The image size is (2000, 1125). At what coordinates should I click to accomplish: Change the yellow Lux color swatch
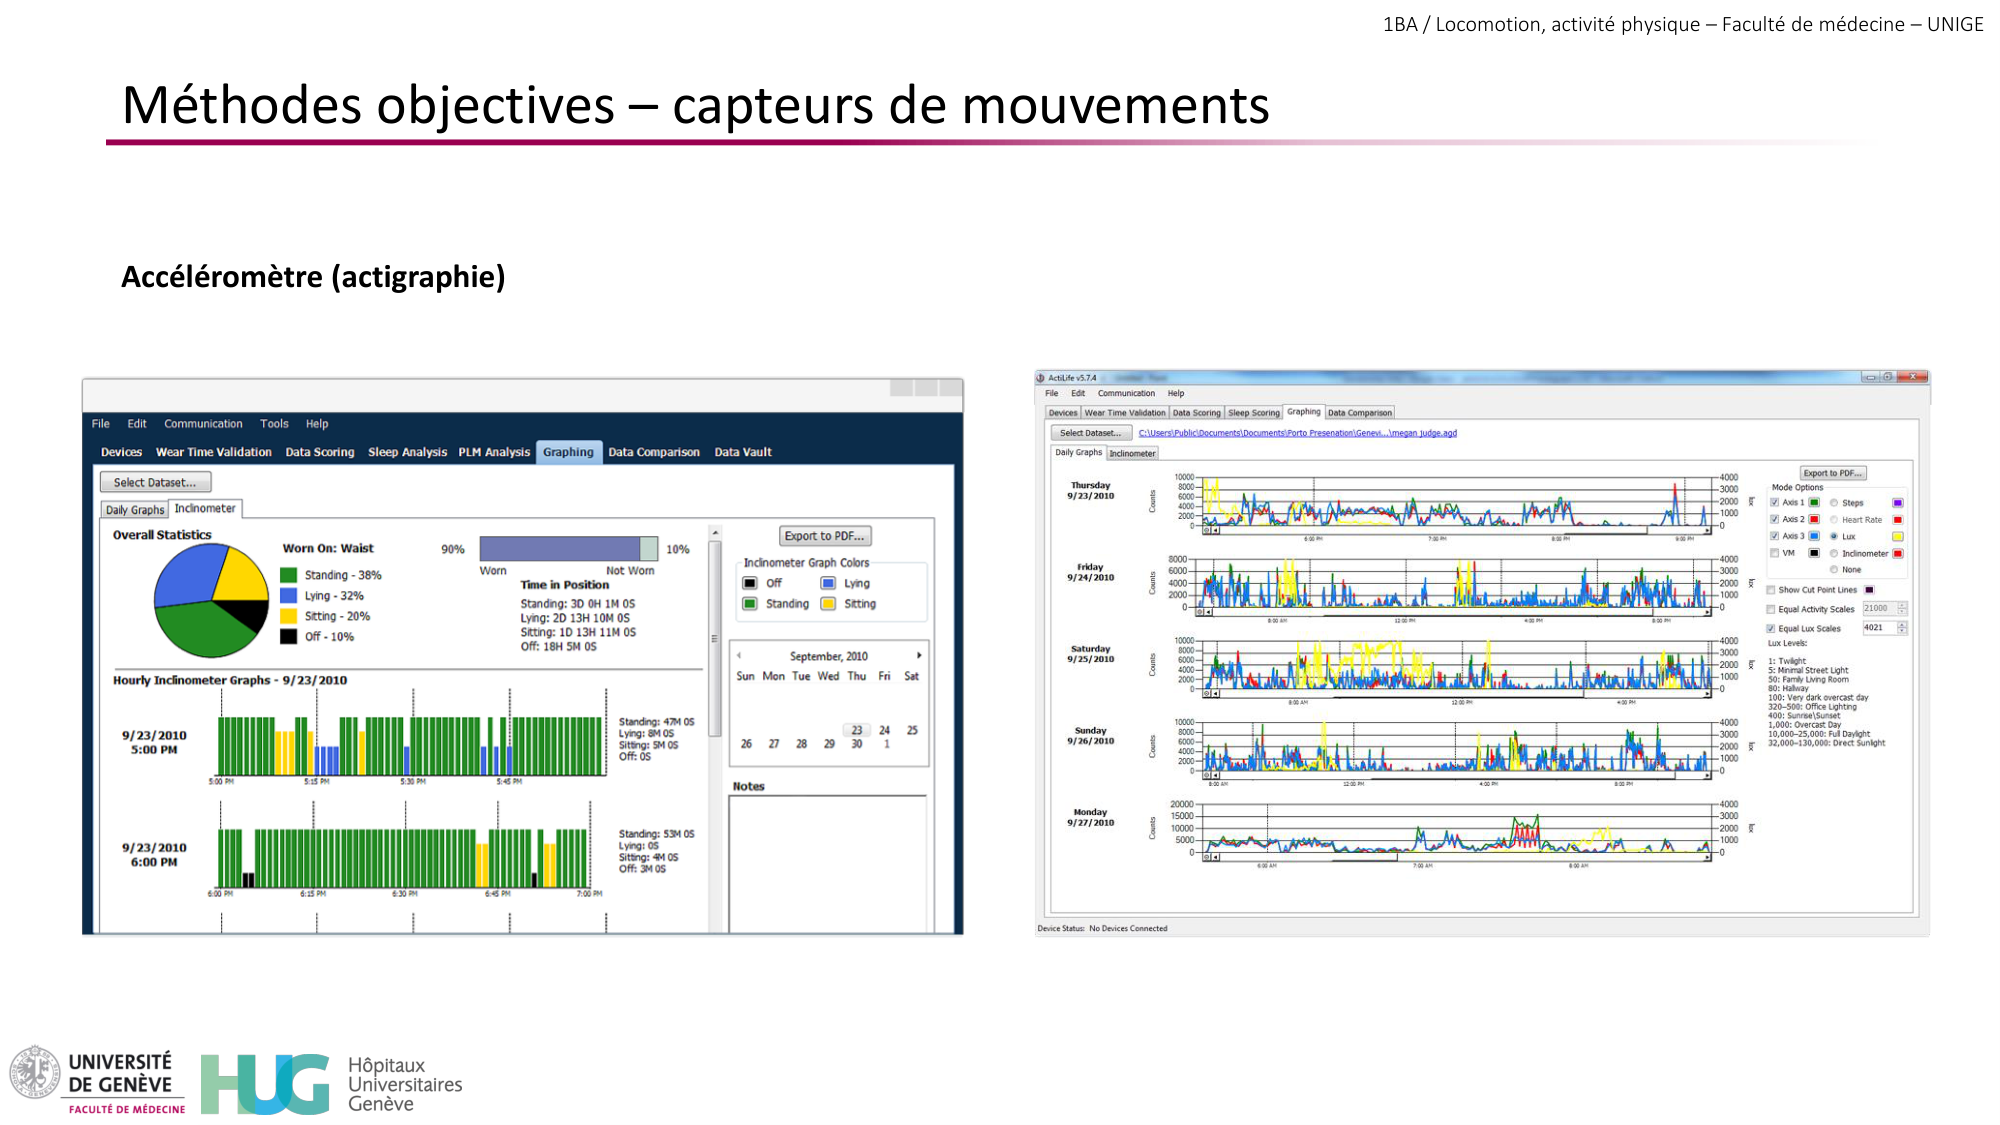click(1897, 536)
